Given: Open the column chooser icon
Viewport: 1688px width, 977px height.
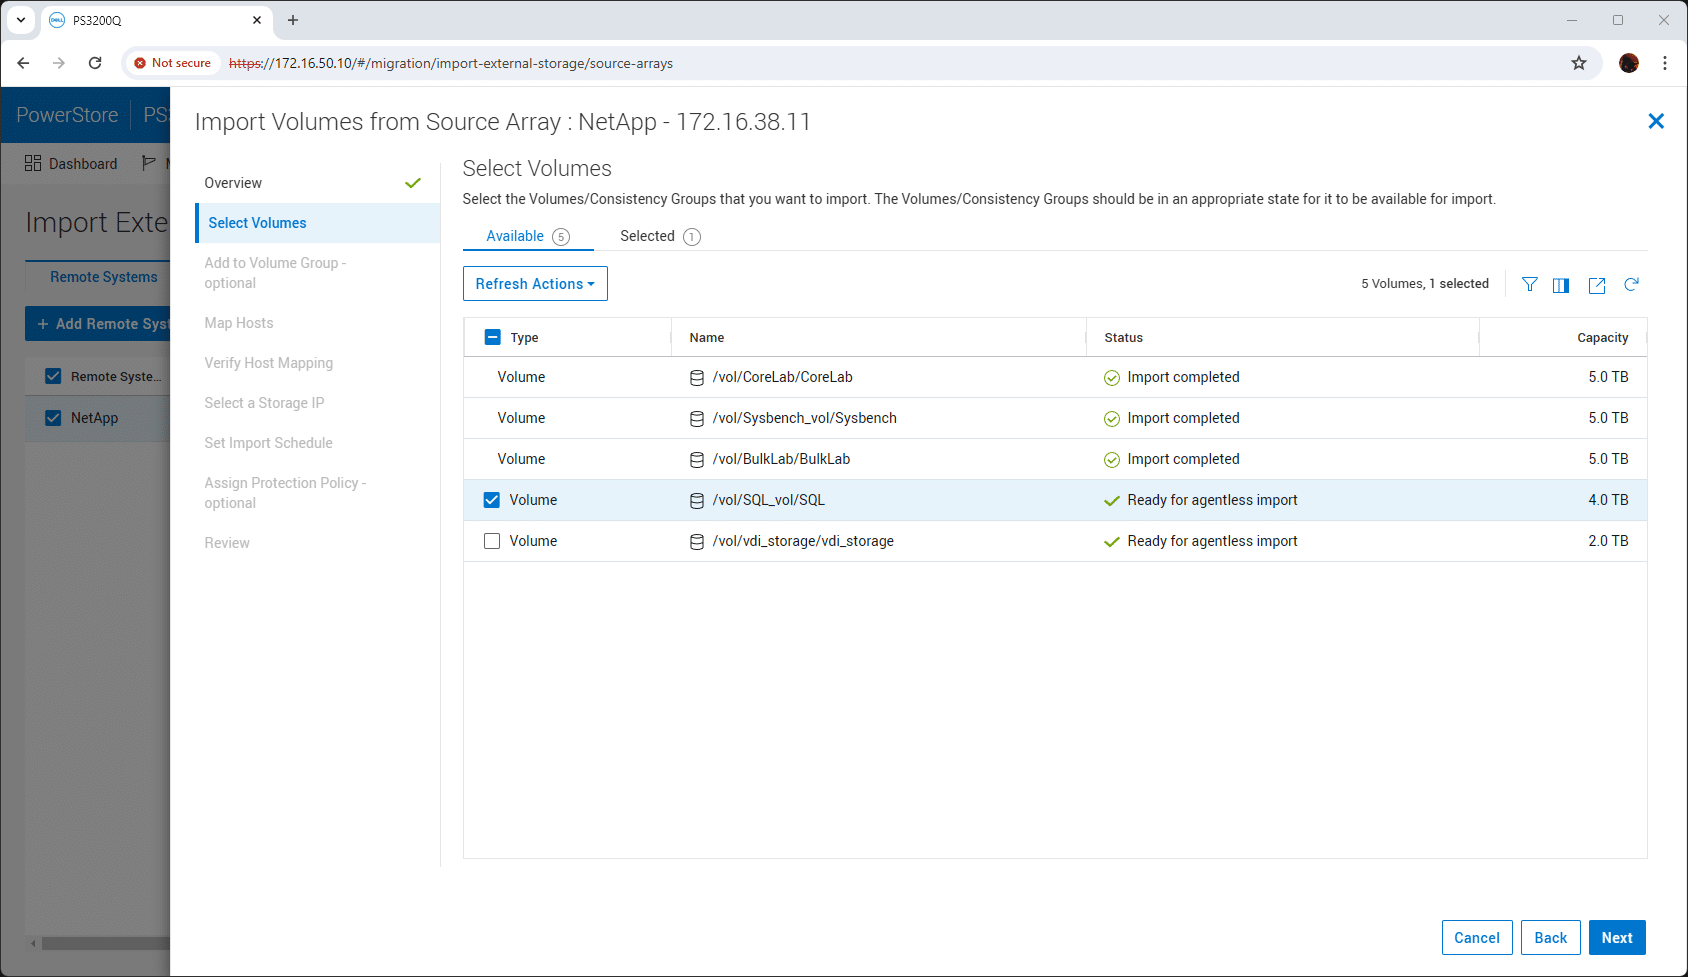Looking at the screenshot, I should 1561,285.
